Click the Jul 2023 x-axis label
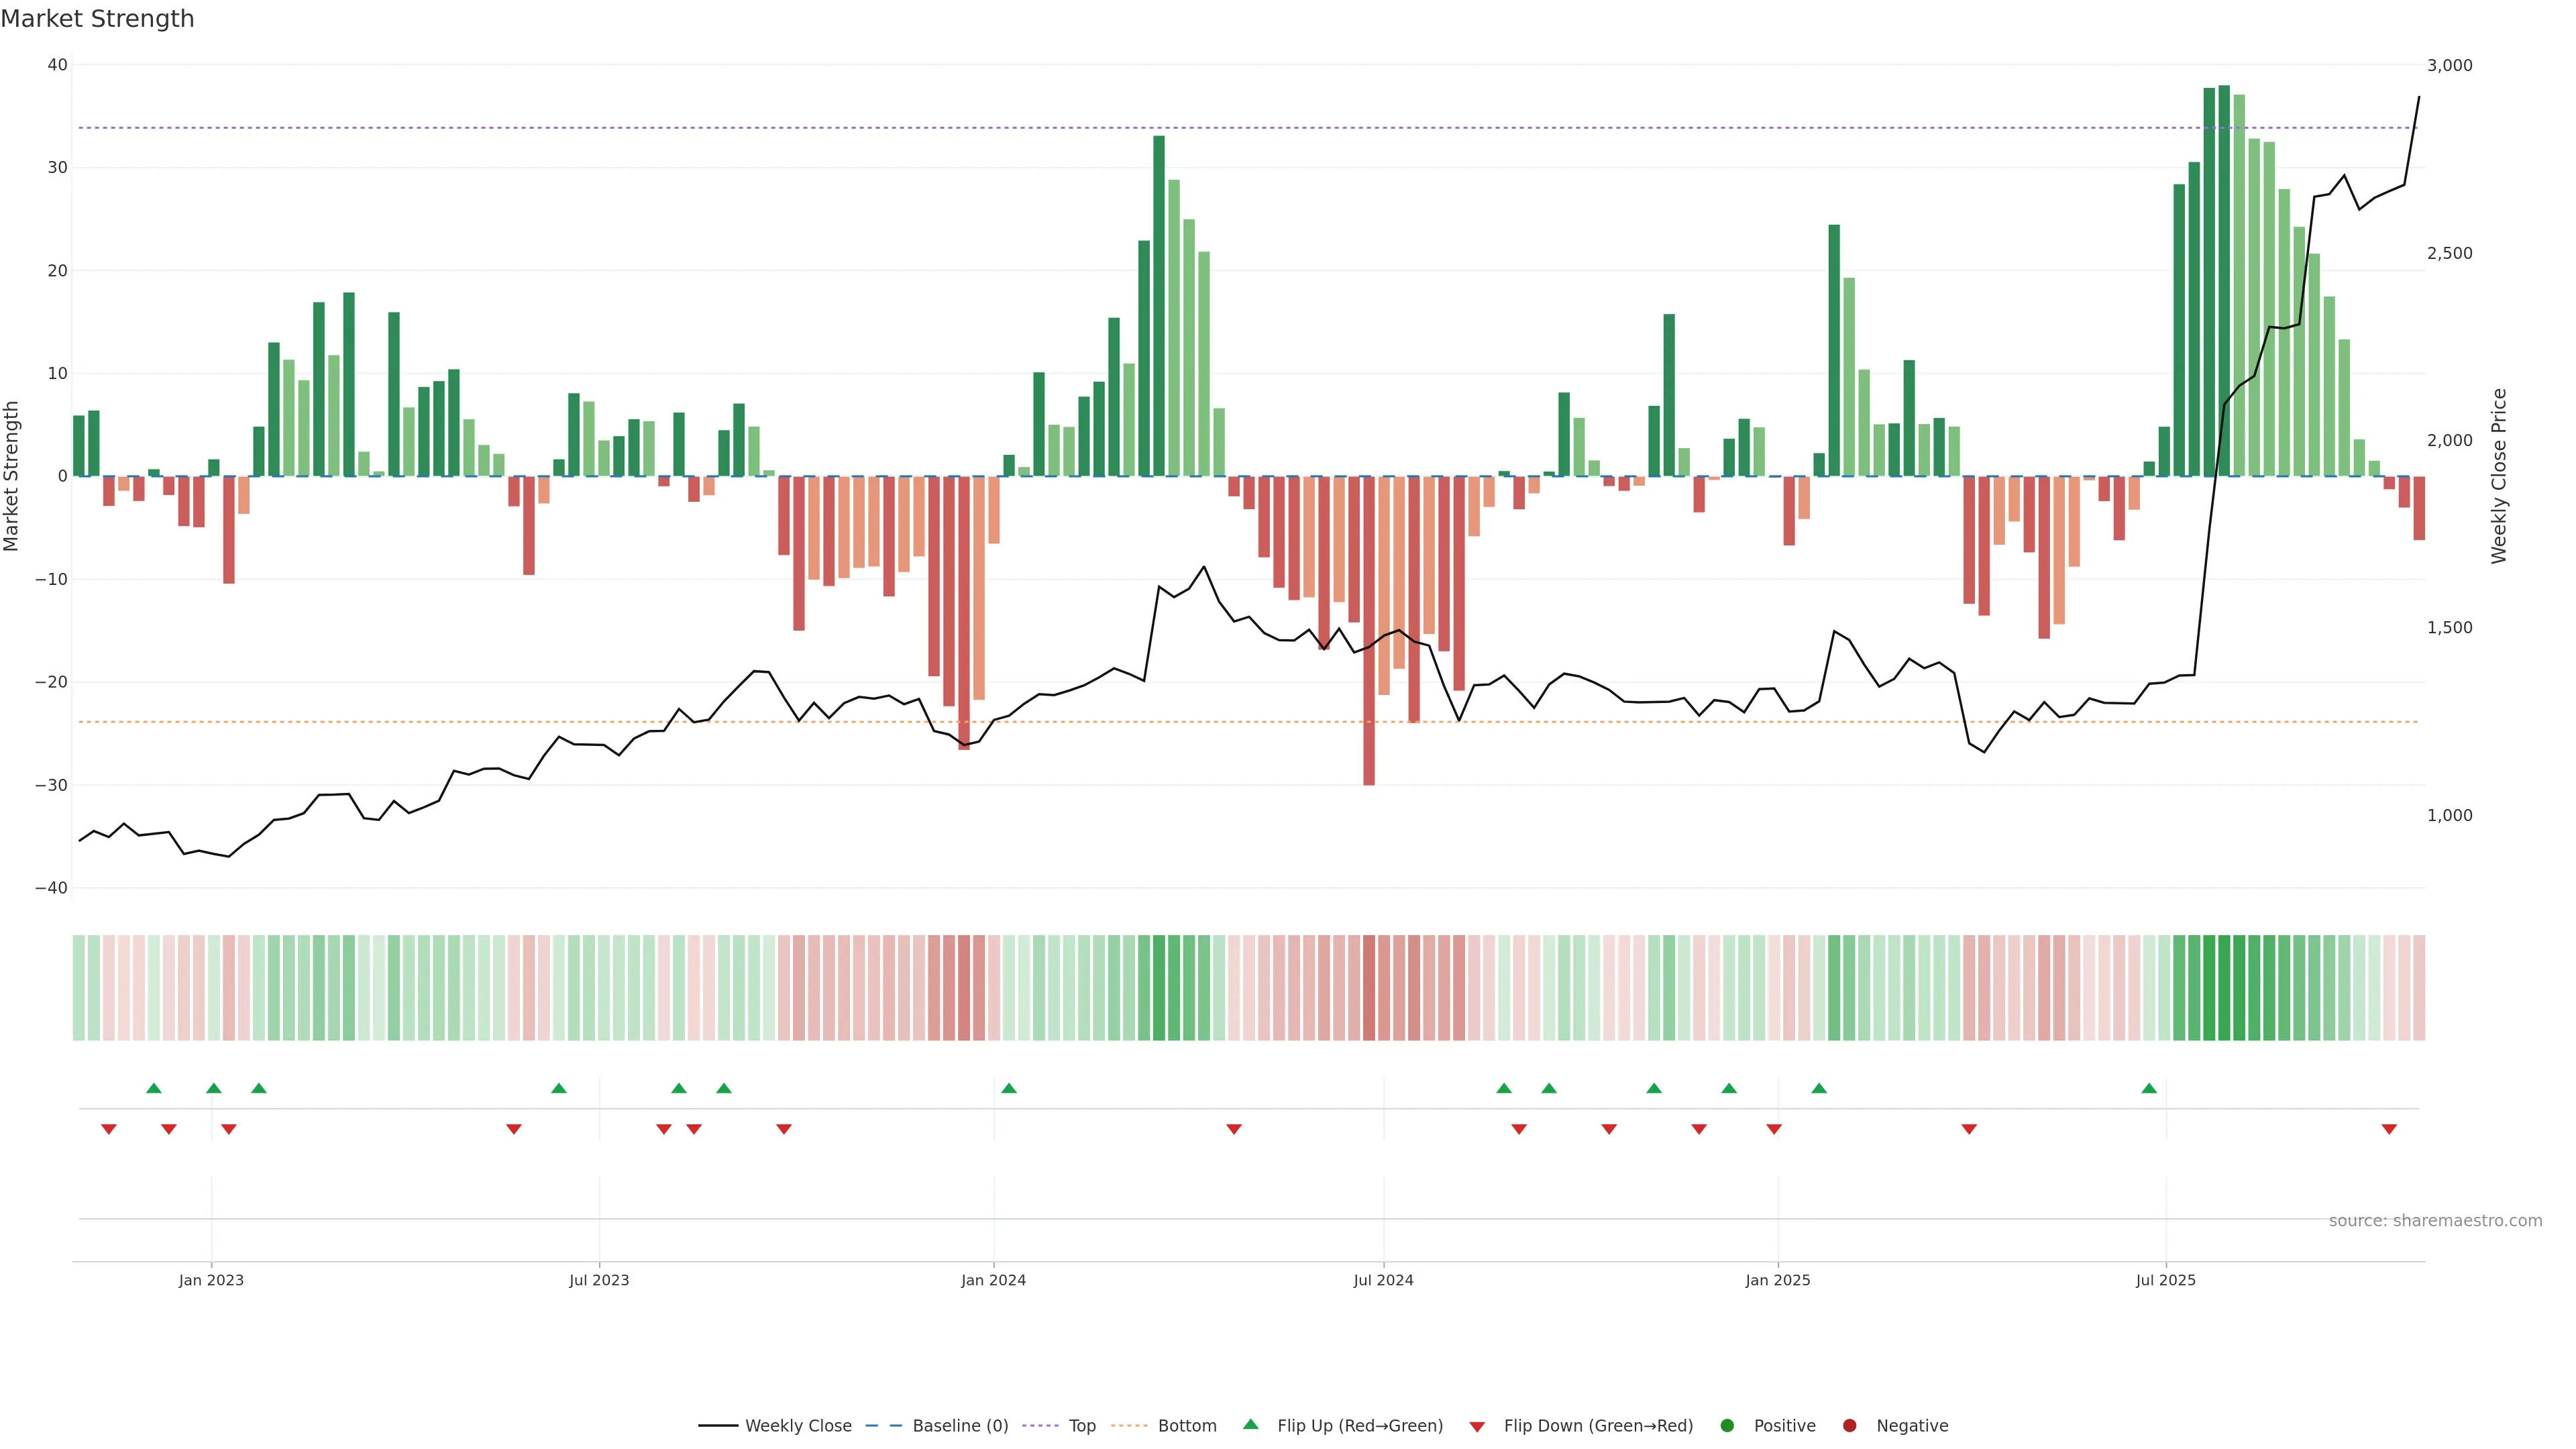This screenshot has height=1449, width=2576. point(599,1280)
